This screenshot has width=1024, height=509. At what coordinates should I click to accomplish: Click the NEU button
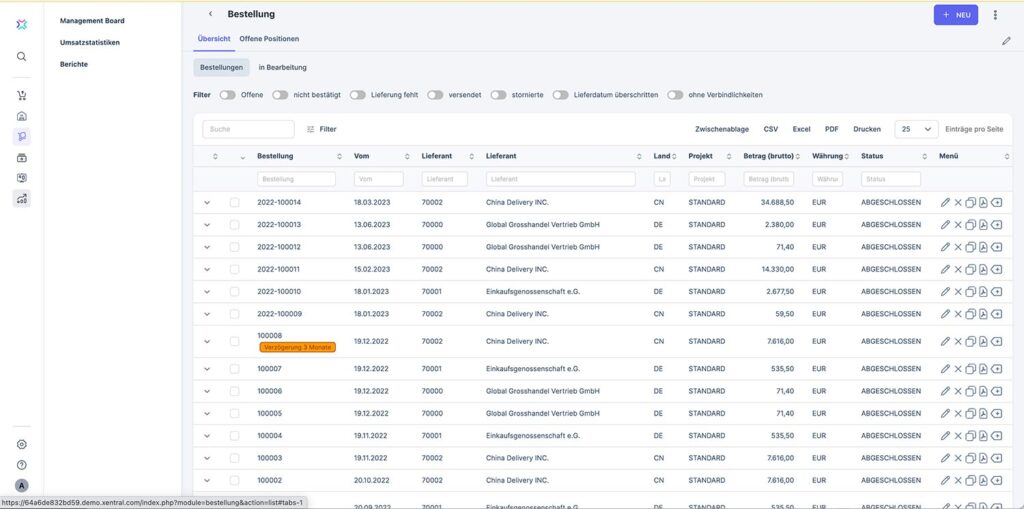[x=955, y=15]
